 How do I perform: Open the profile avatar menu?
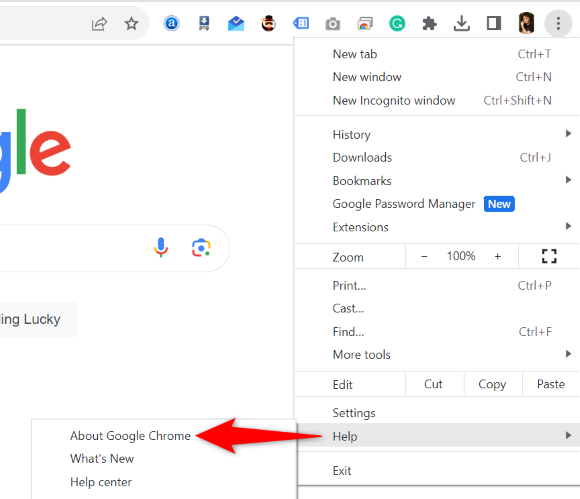pyautogui.click(x=526, y=23)
